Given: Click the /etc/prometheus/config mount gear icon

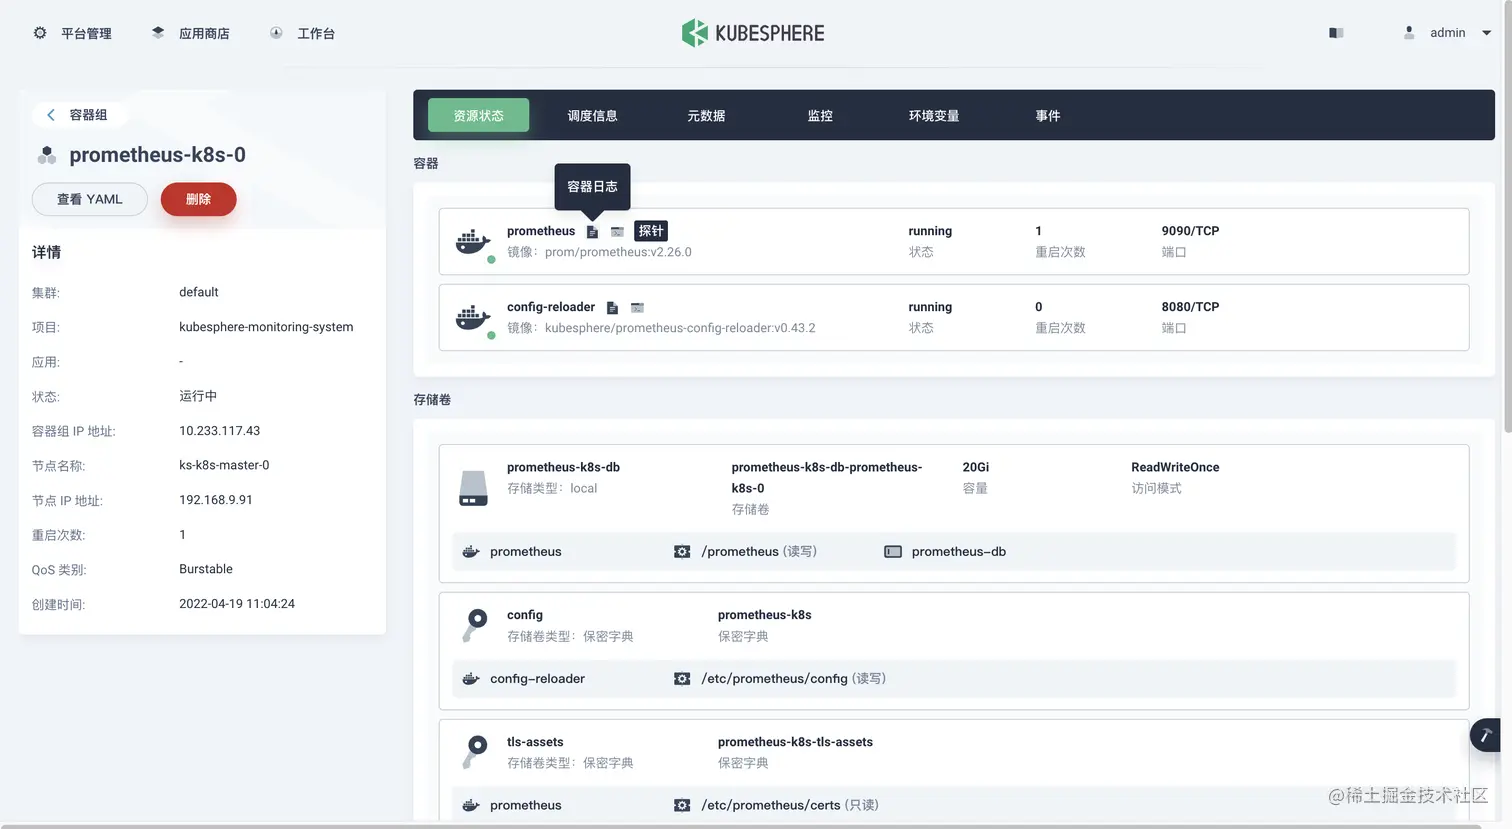Looking at the screenshot, I should click(x=682, y=679).
